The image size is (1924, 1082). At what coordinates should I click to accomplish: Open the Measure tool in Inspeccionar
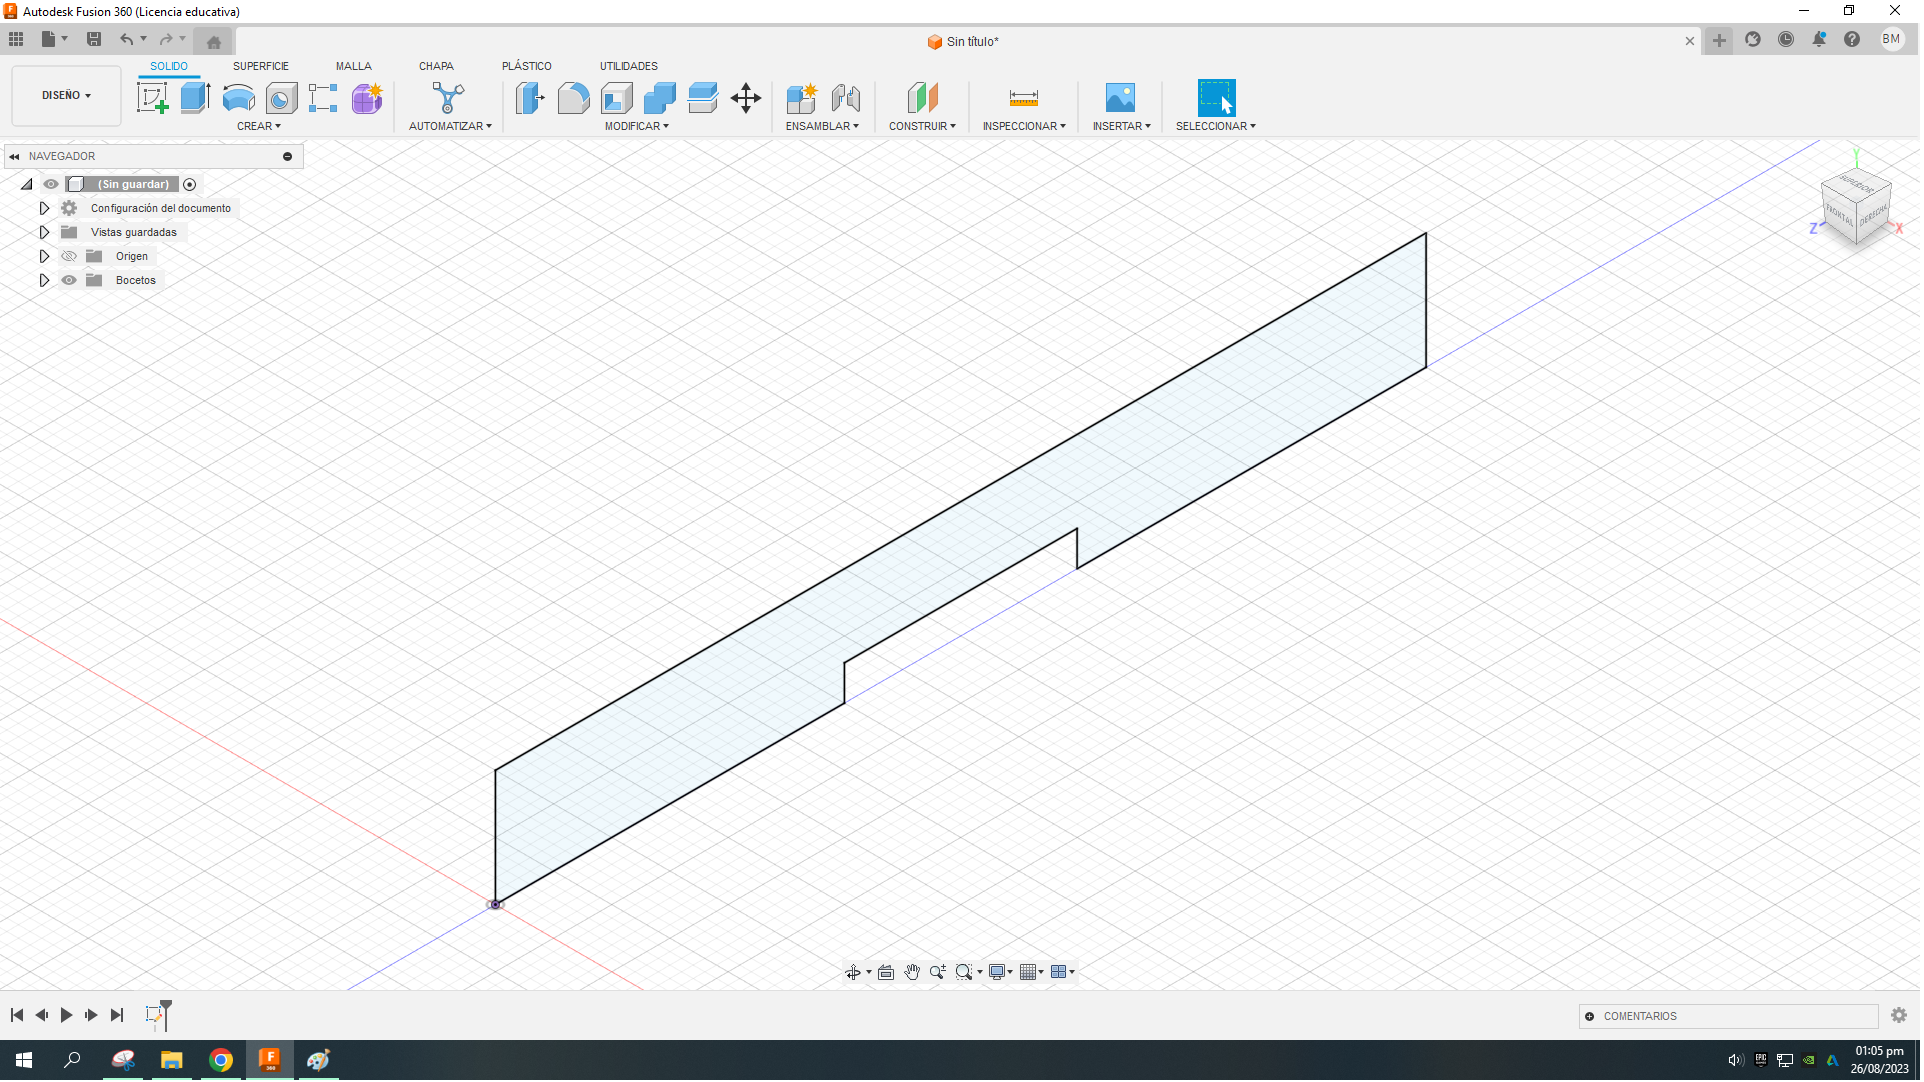coord(1023,98)
